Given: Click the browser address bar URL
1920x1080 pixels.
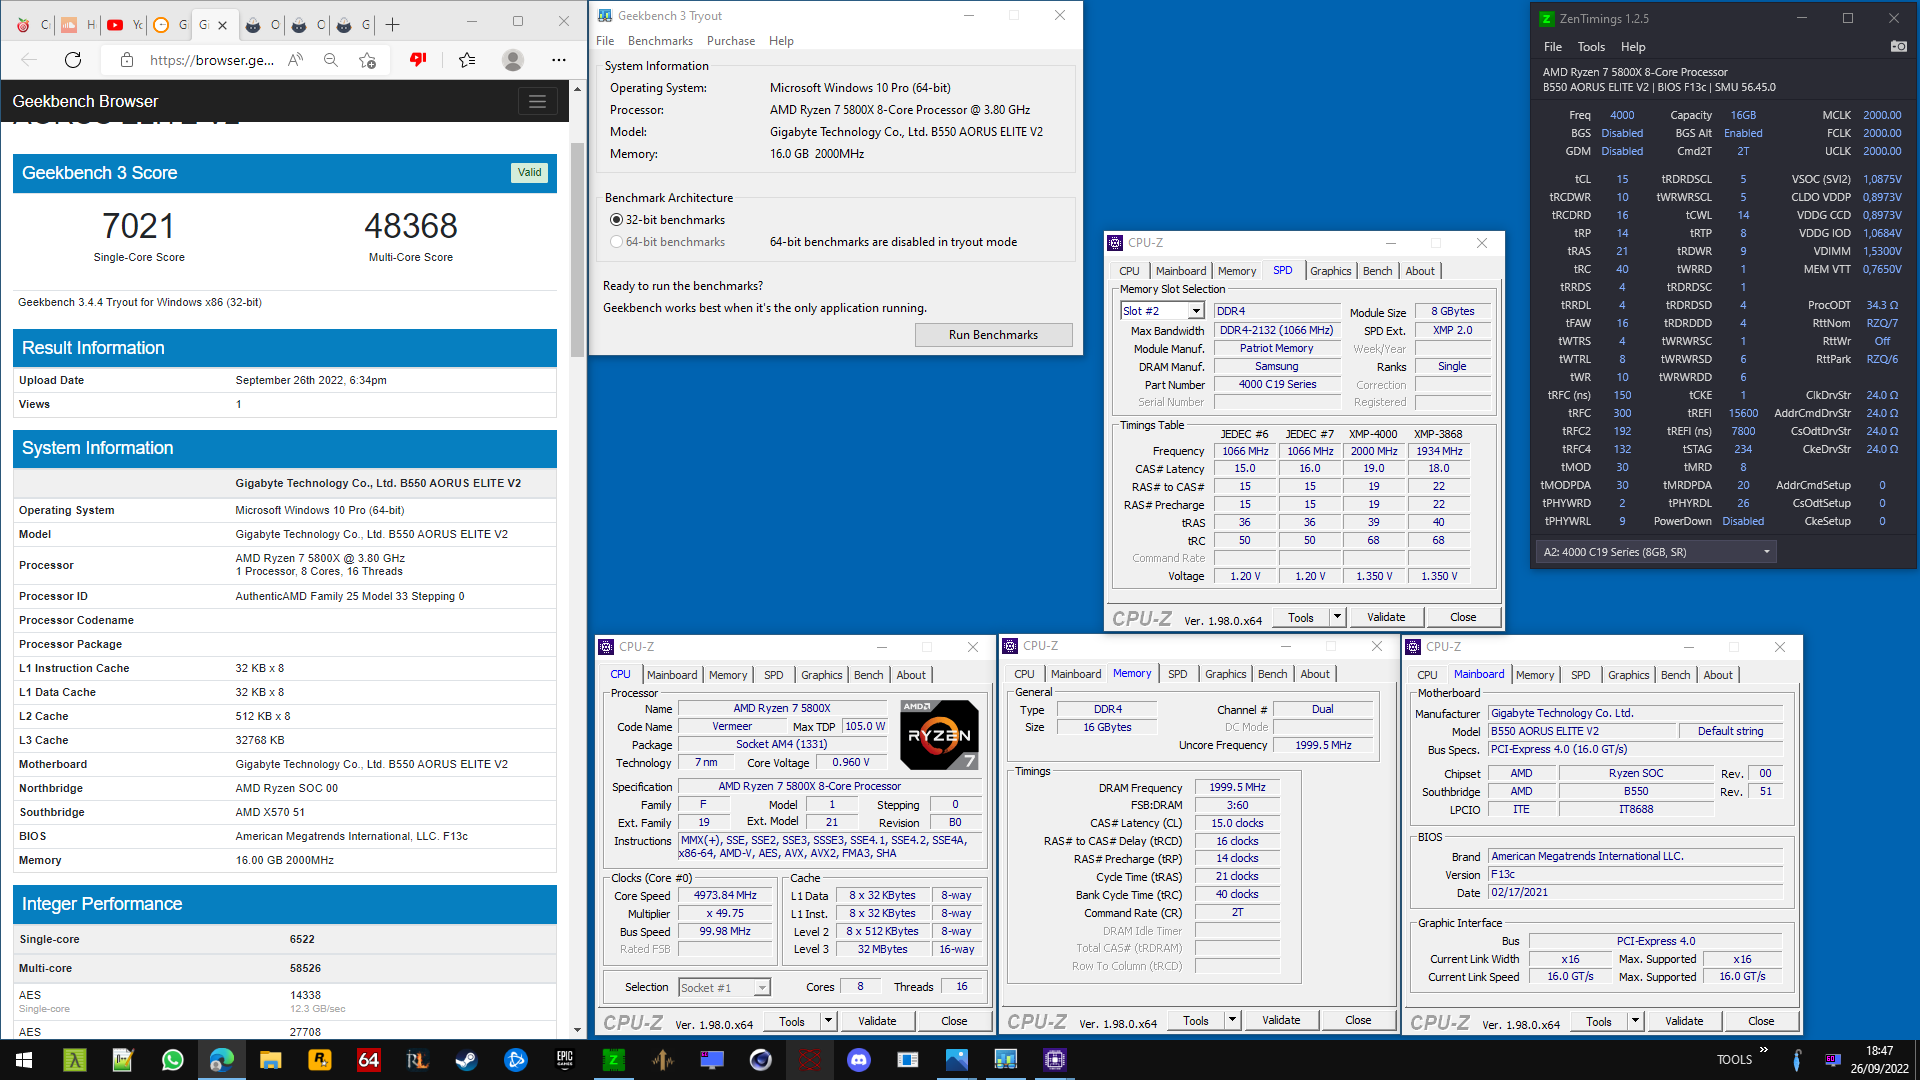Looking at the screenshot, I should (211, 60).
